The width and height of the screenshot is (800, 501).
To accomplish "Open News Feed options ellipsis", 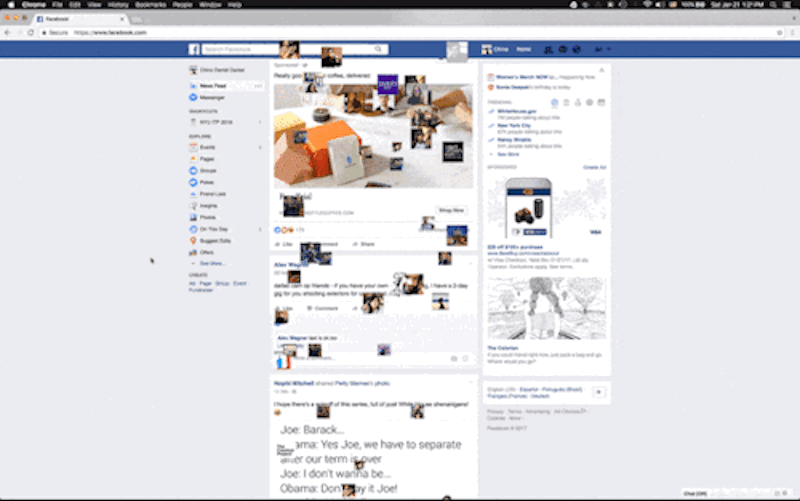I will tap(258, 86).
